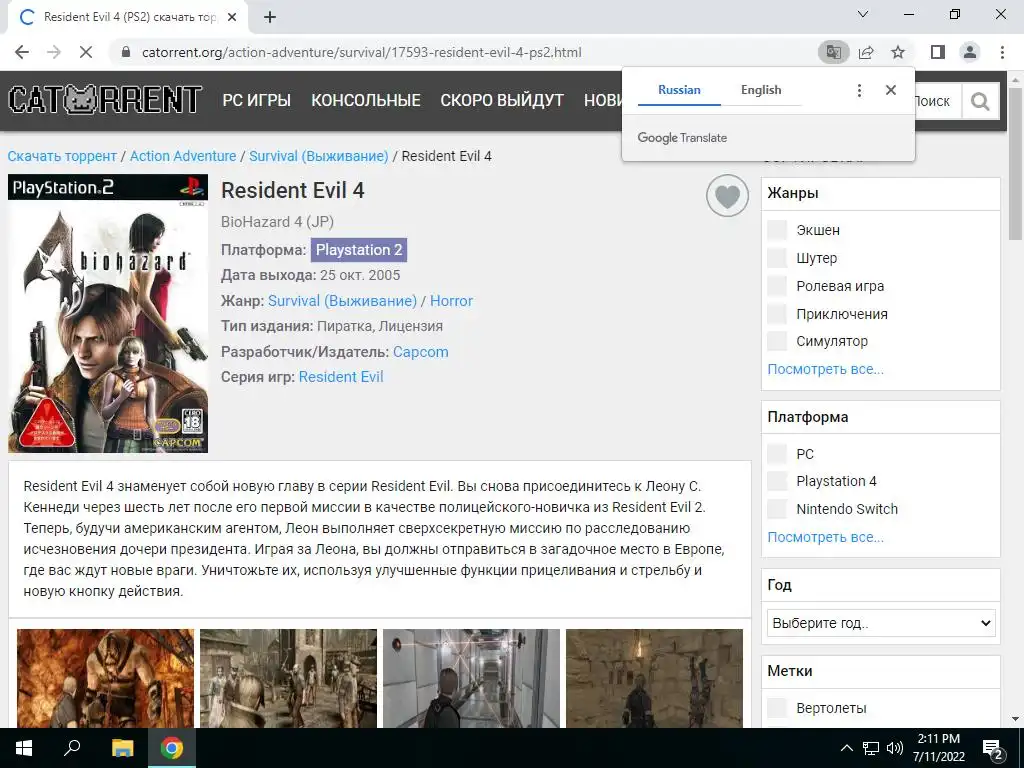Click the site search magnifier icon
1024x768 pixels.
click(x=980, y=101)
